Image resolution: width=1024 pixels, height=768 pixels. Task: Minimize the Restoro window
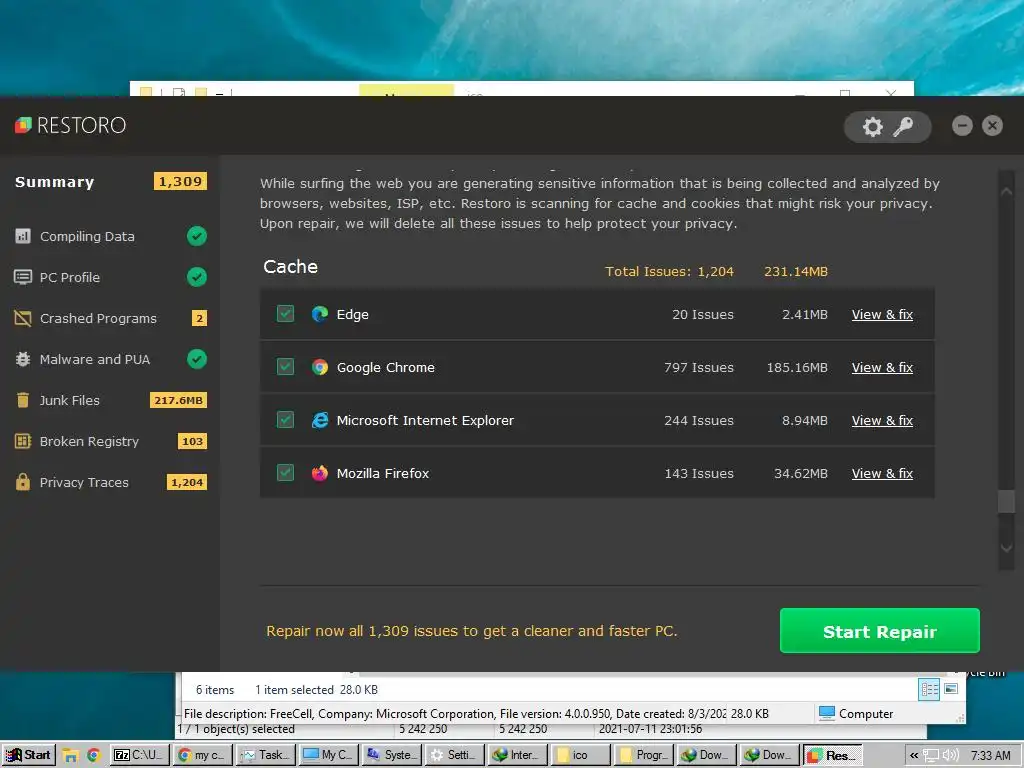coord(962,125)
